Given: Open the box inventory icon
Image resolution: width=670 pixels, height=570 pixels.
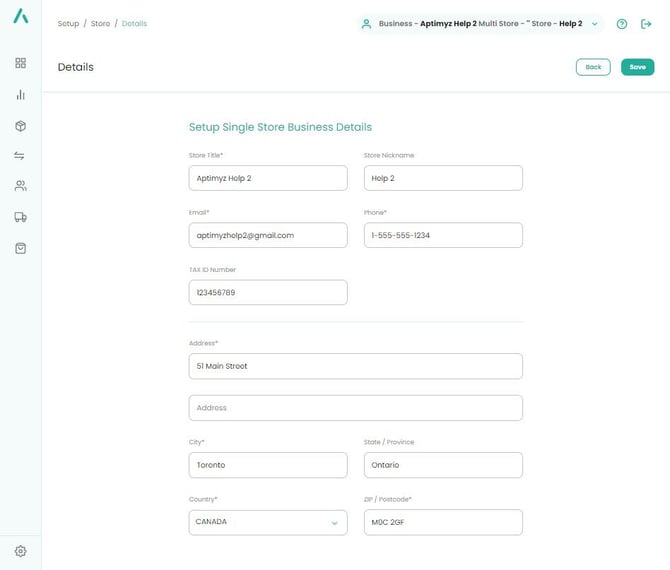Looking at the screenshot, I should click(x=20, y=126).
